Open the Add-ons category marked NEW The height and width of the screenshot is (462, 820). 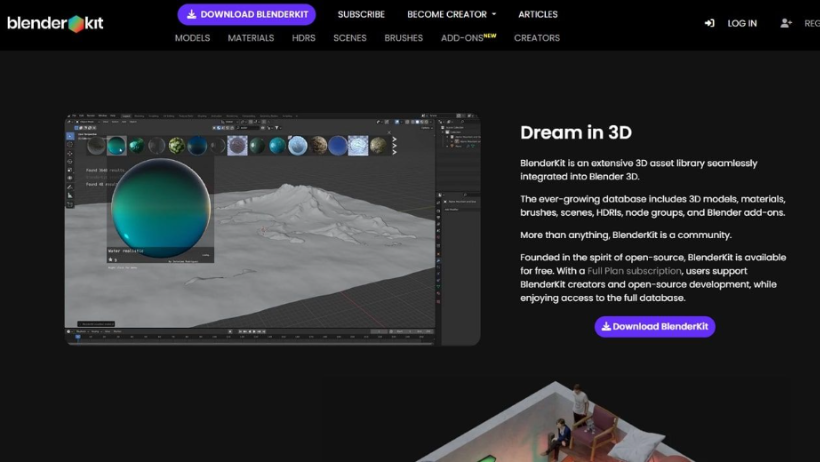tap(468, 38)
